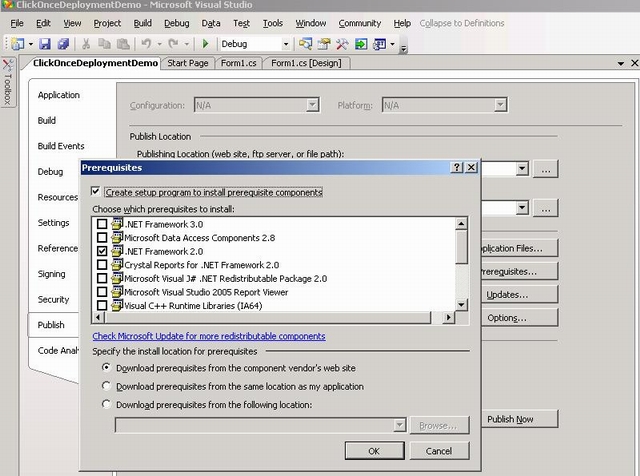Viewport: 640px width, 476px height.
Task: Browse for publishing location with ... button
Action: pos(546,169)
